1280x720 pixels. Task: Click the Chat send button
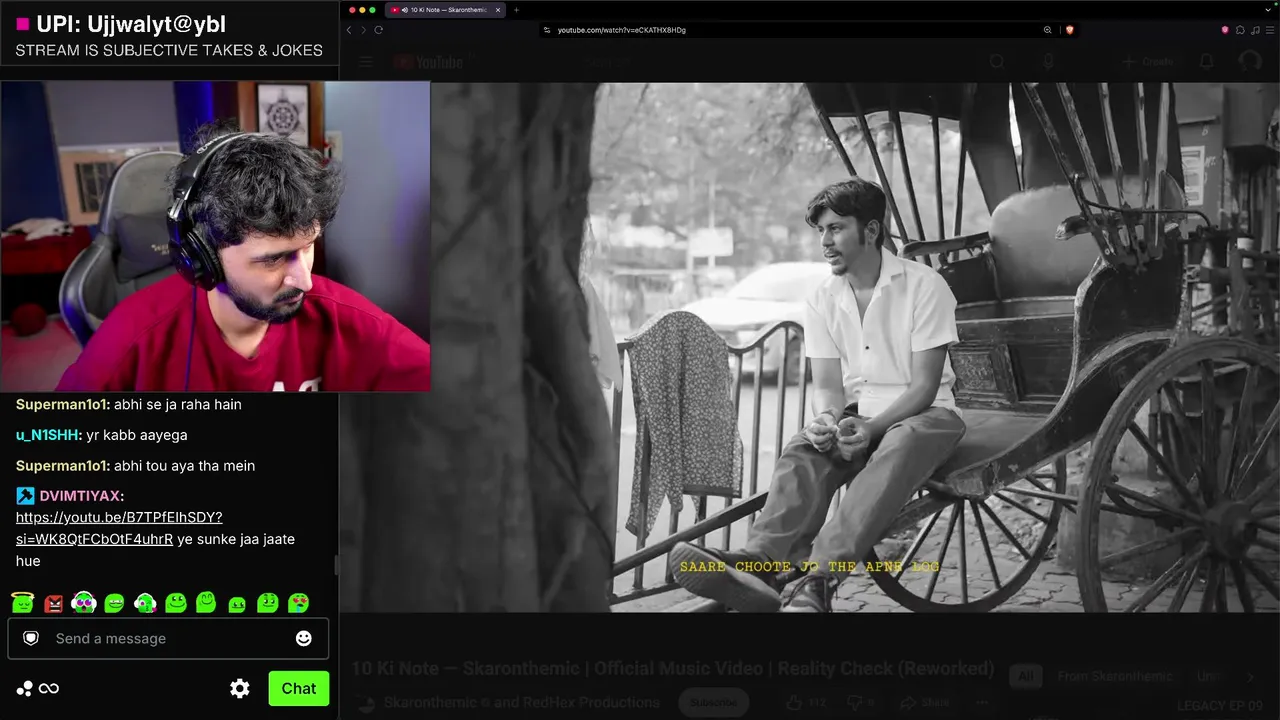point(299,688)
